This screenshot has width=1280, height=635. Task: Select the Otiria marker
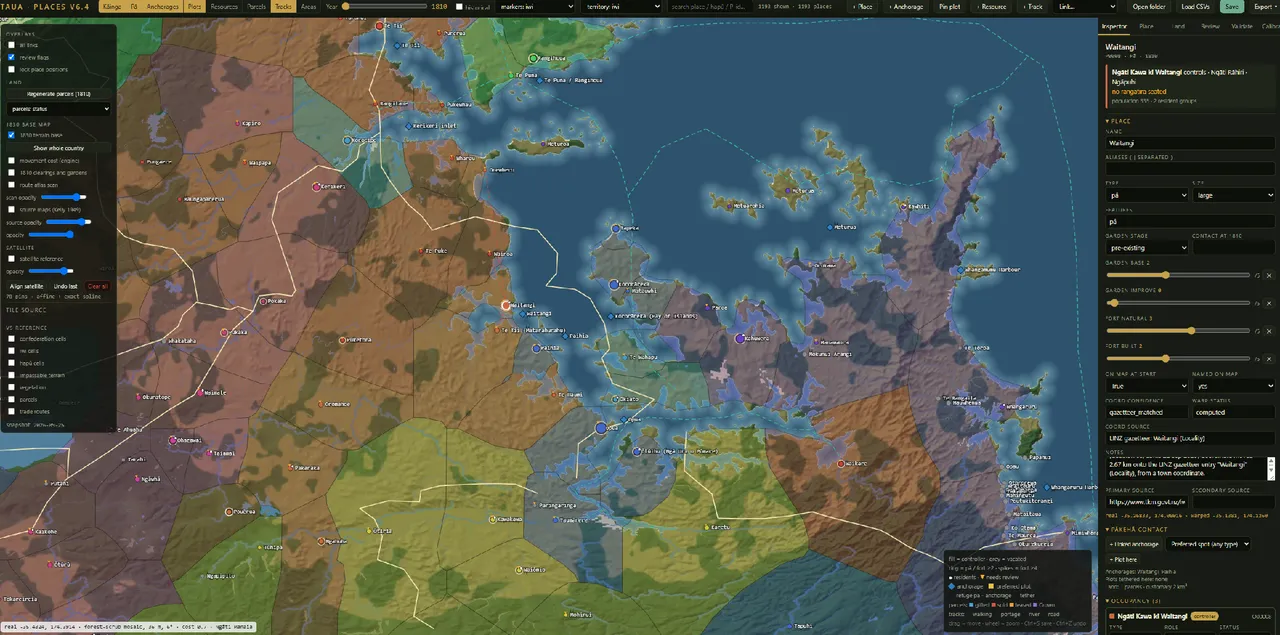coord(368,531)
